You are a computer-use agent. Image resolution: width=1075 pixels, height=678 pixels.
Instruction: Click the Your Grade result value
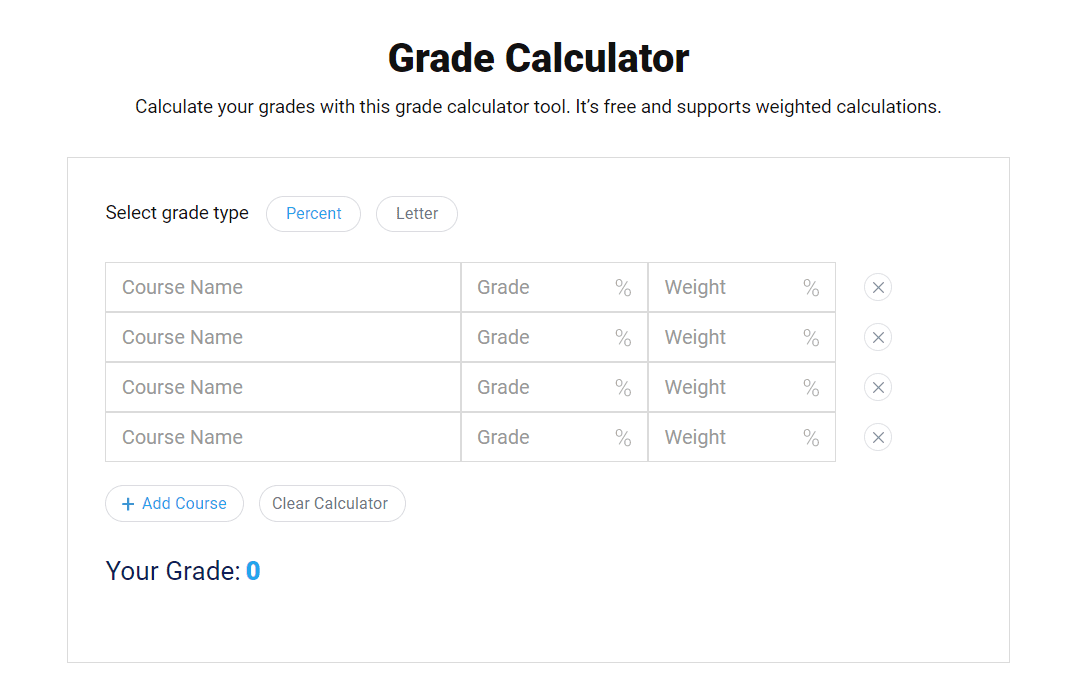point(253,570)
